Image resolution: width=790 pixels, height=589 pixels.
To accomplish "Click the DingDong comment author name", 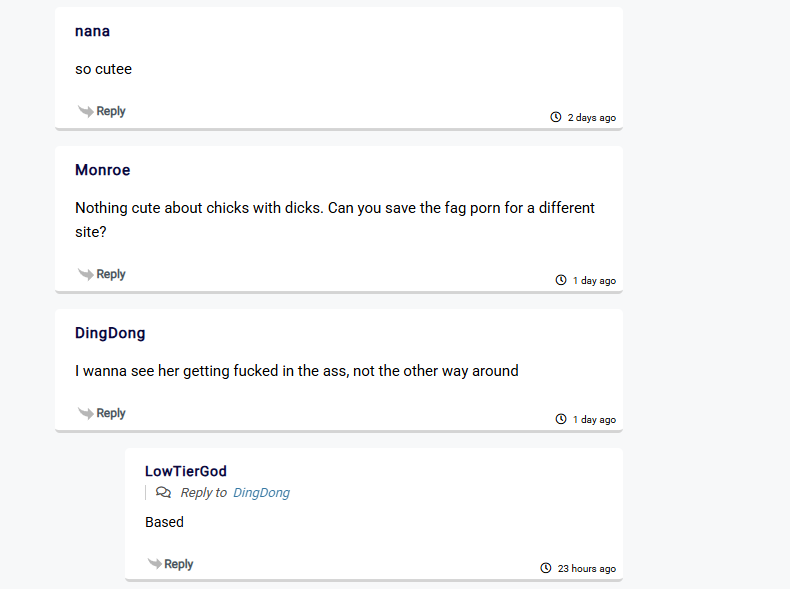I will pyautogui.click(x=110, y=333).
